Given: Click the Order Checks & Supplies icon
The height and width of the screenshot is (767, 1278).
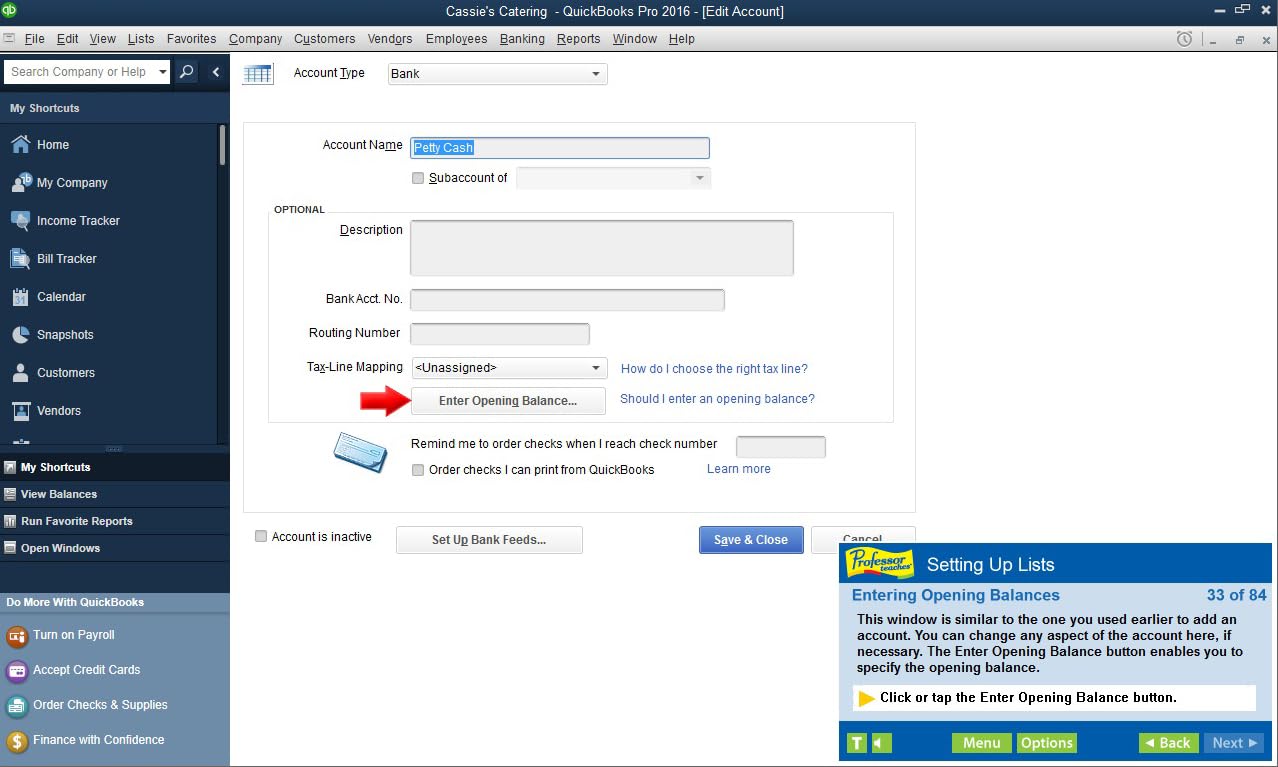Looking at the screenshot, I should [17, 706].
